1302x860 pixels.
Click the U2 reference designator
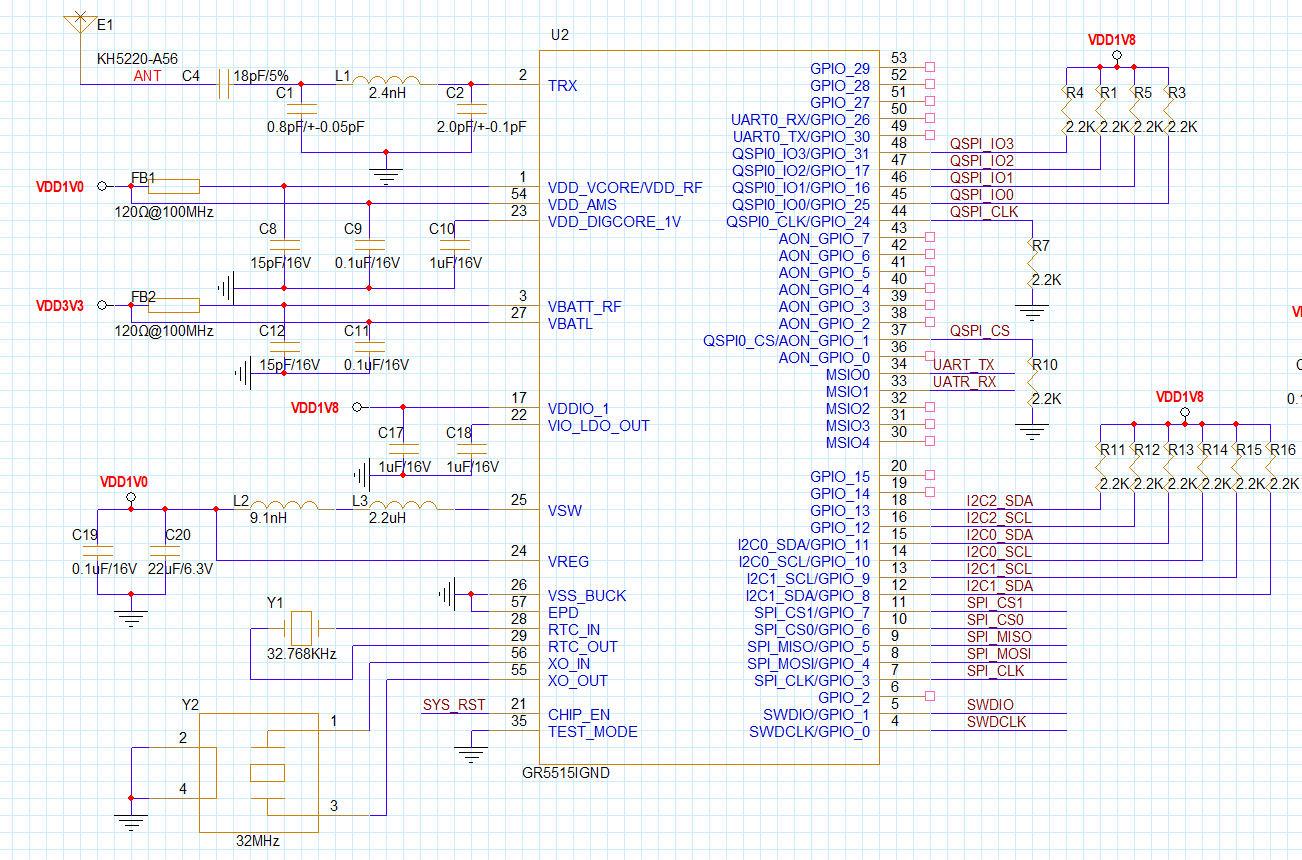(x=559, y=35)
